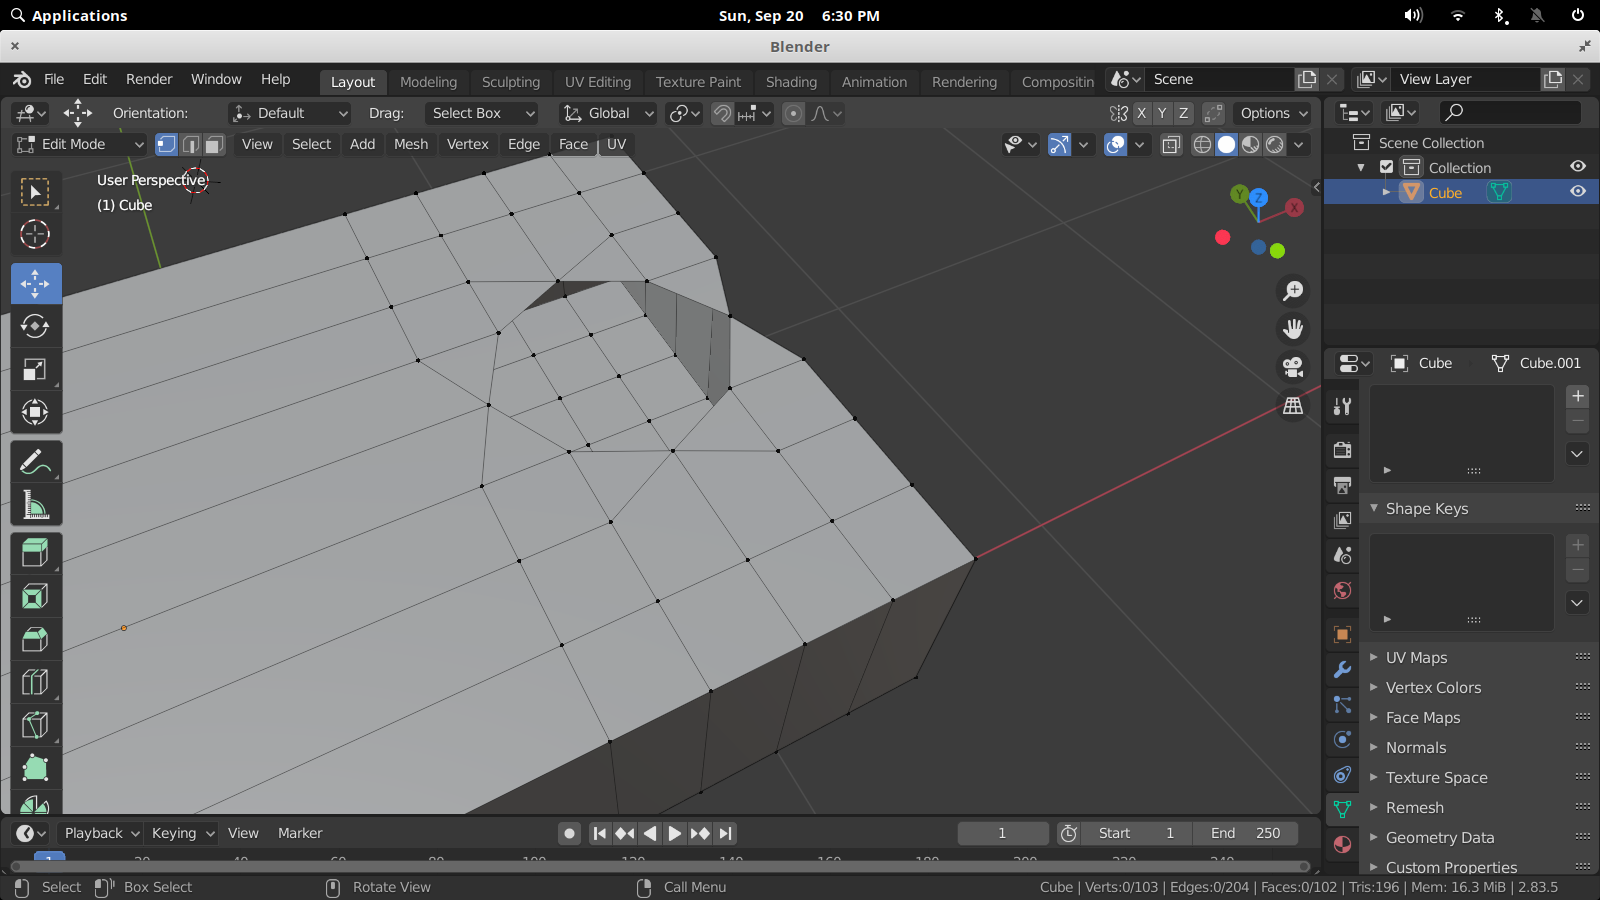This screenshot has height=900, width=1600.
Task: Open the Mesh menu
Action: (410, 144)
